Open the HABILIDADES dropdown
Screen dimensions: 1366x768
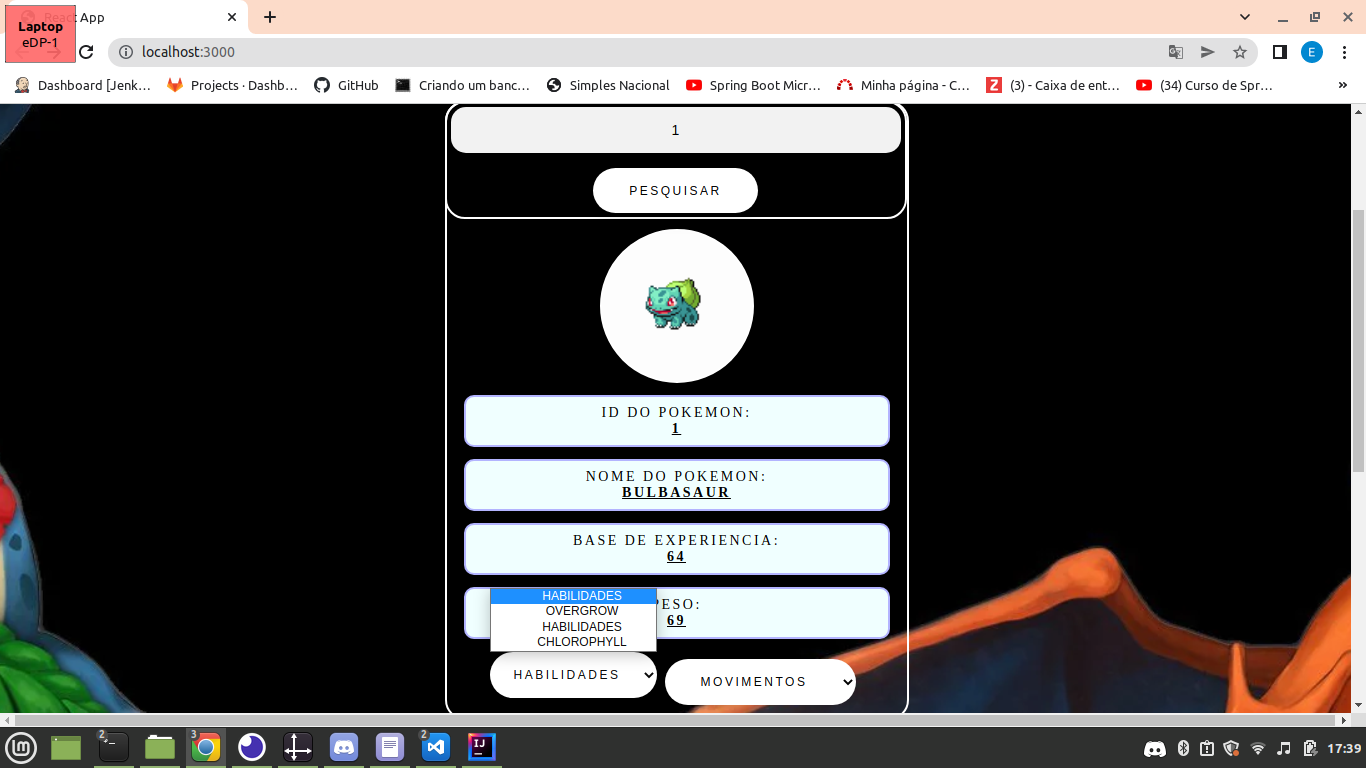click(x=573, y=675)
